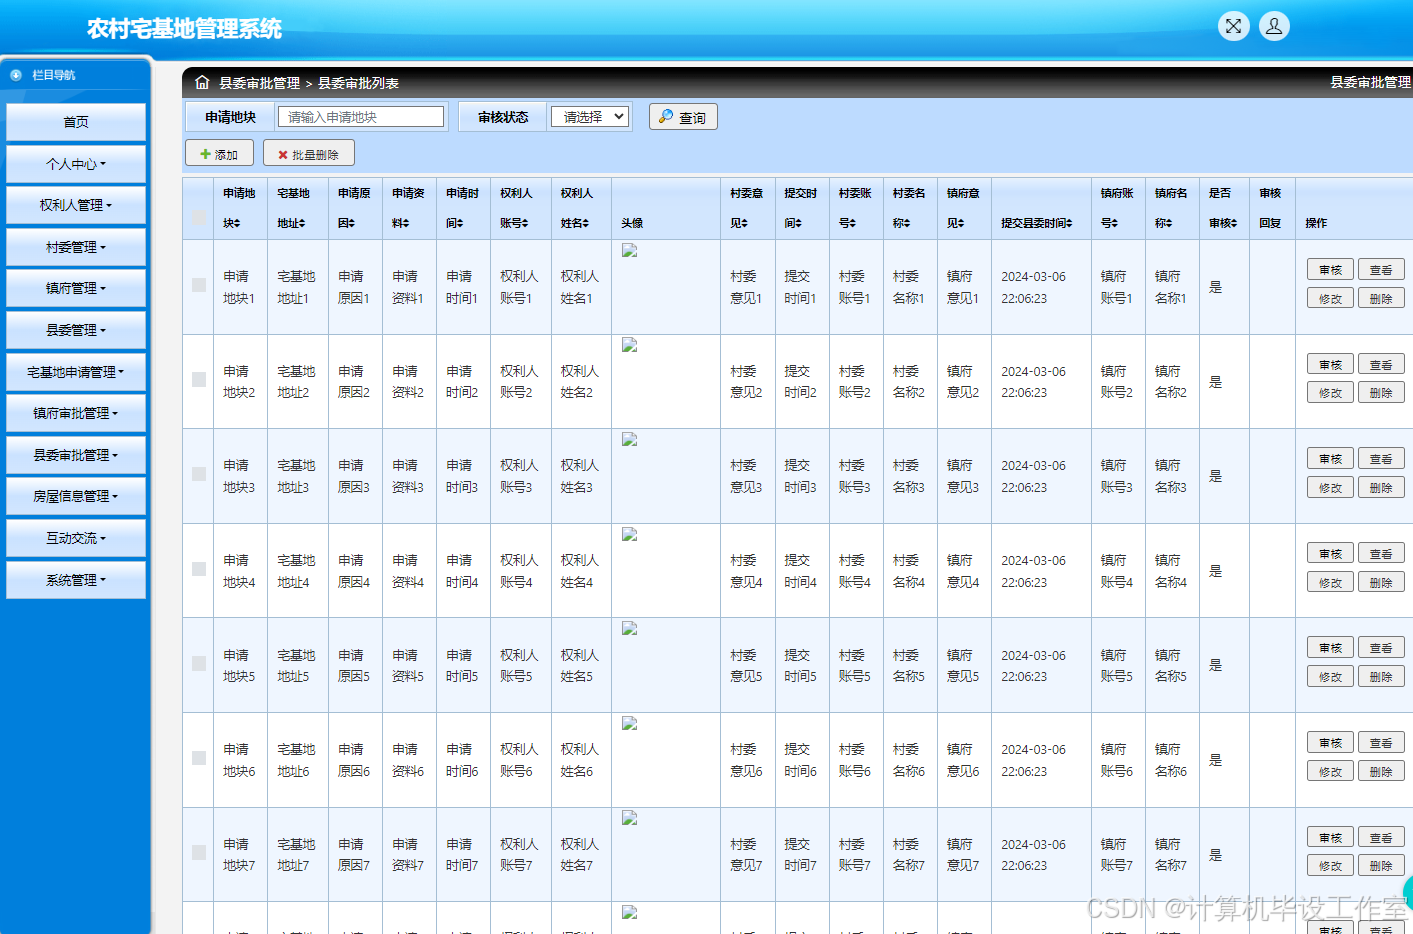This screenshot has height=934, width=1413.
Task: Click 删除 button for row 申请地块6
Action: pos(1381,772)
